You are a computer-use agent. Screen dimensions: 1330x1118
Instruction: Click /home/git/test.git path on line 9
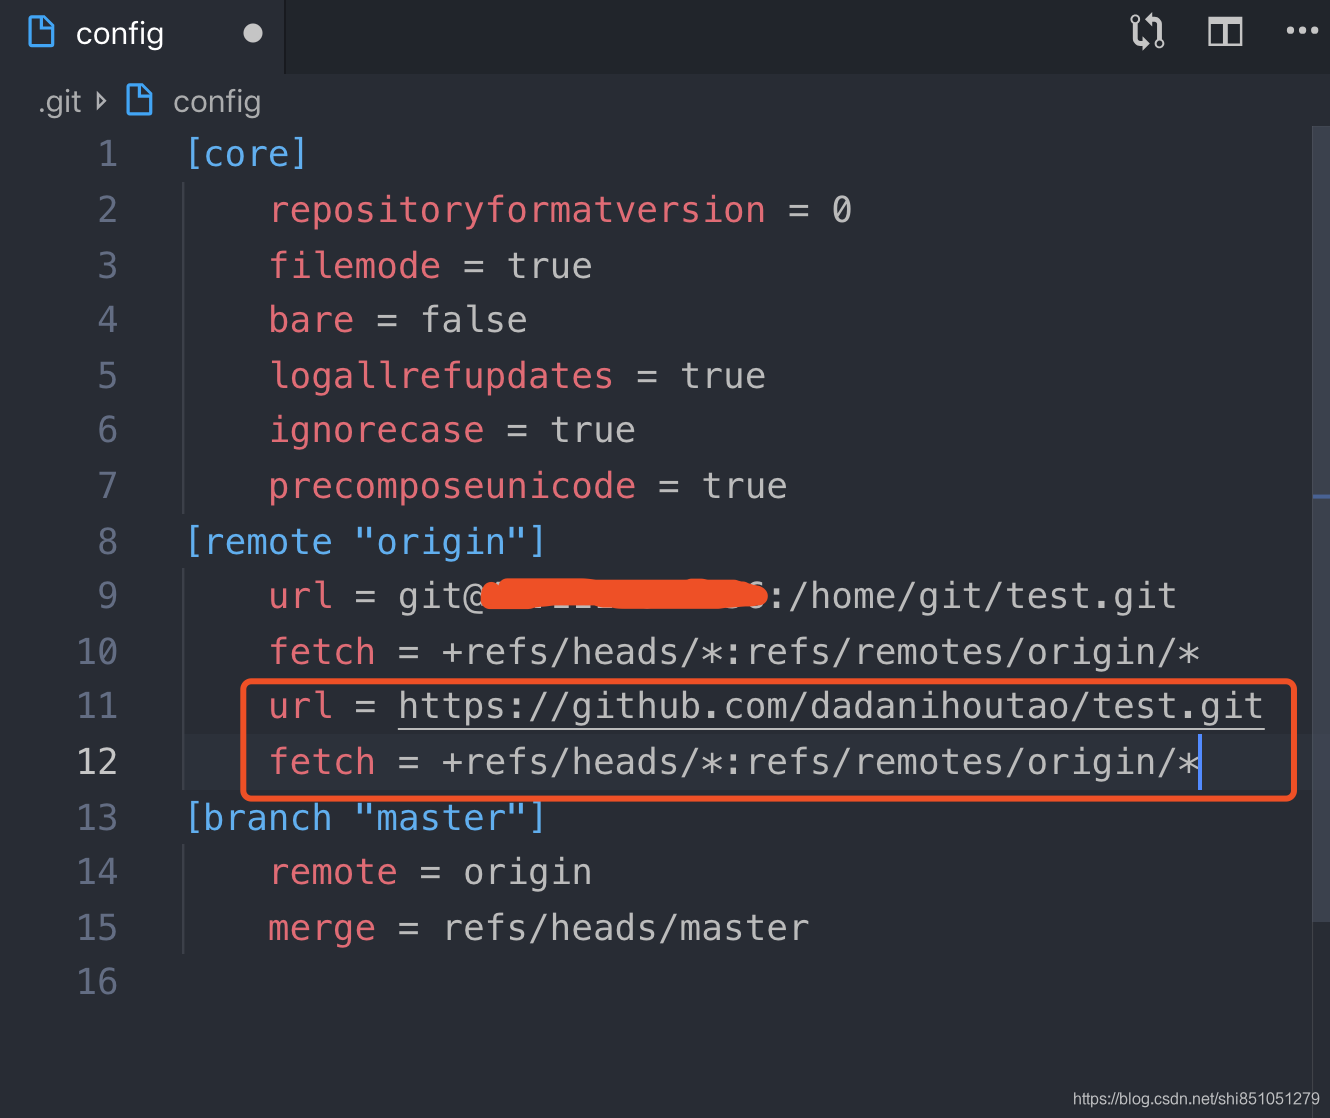point(982,596)
